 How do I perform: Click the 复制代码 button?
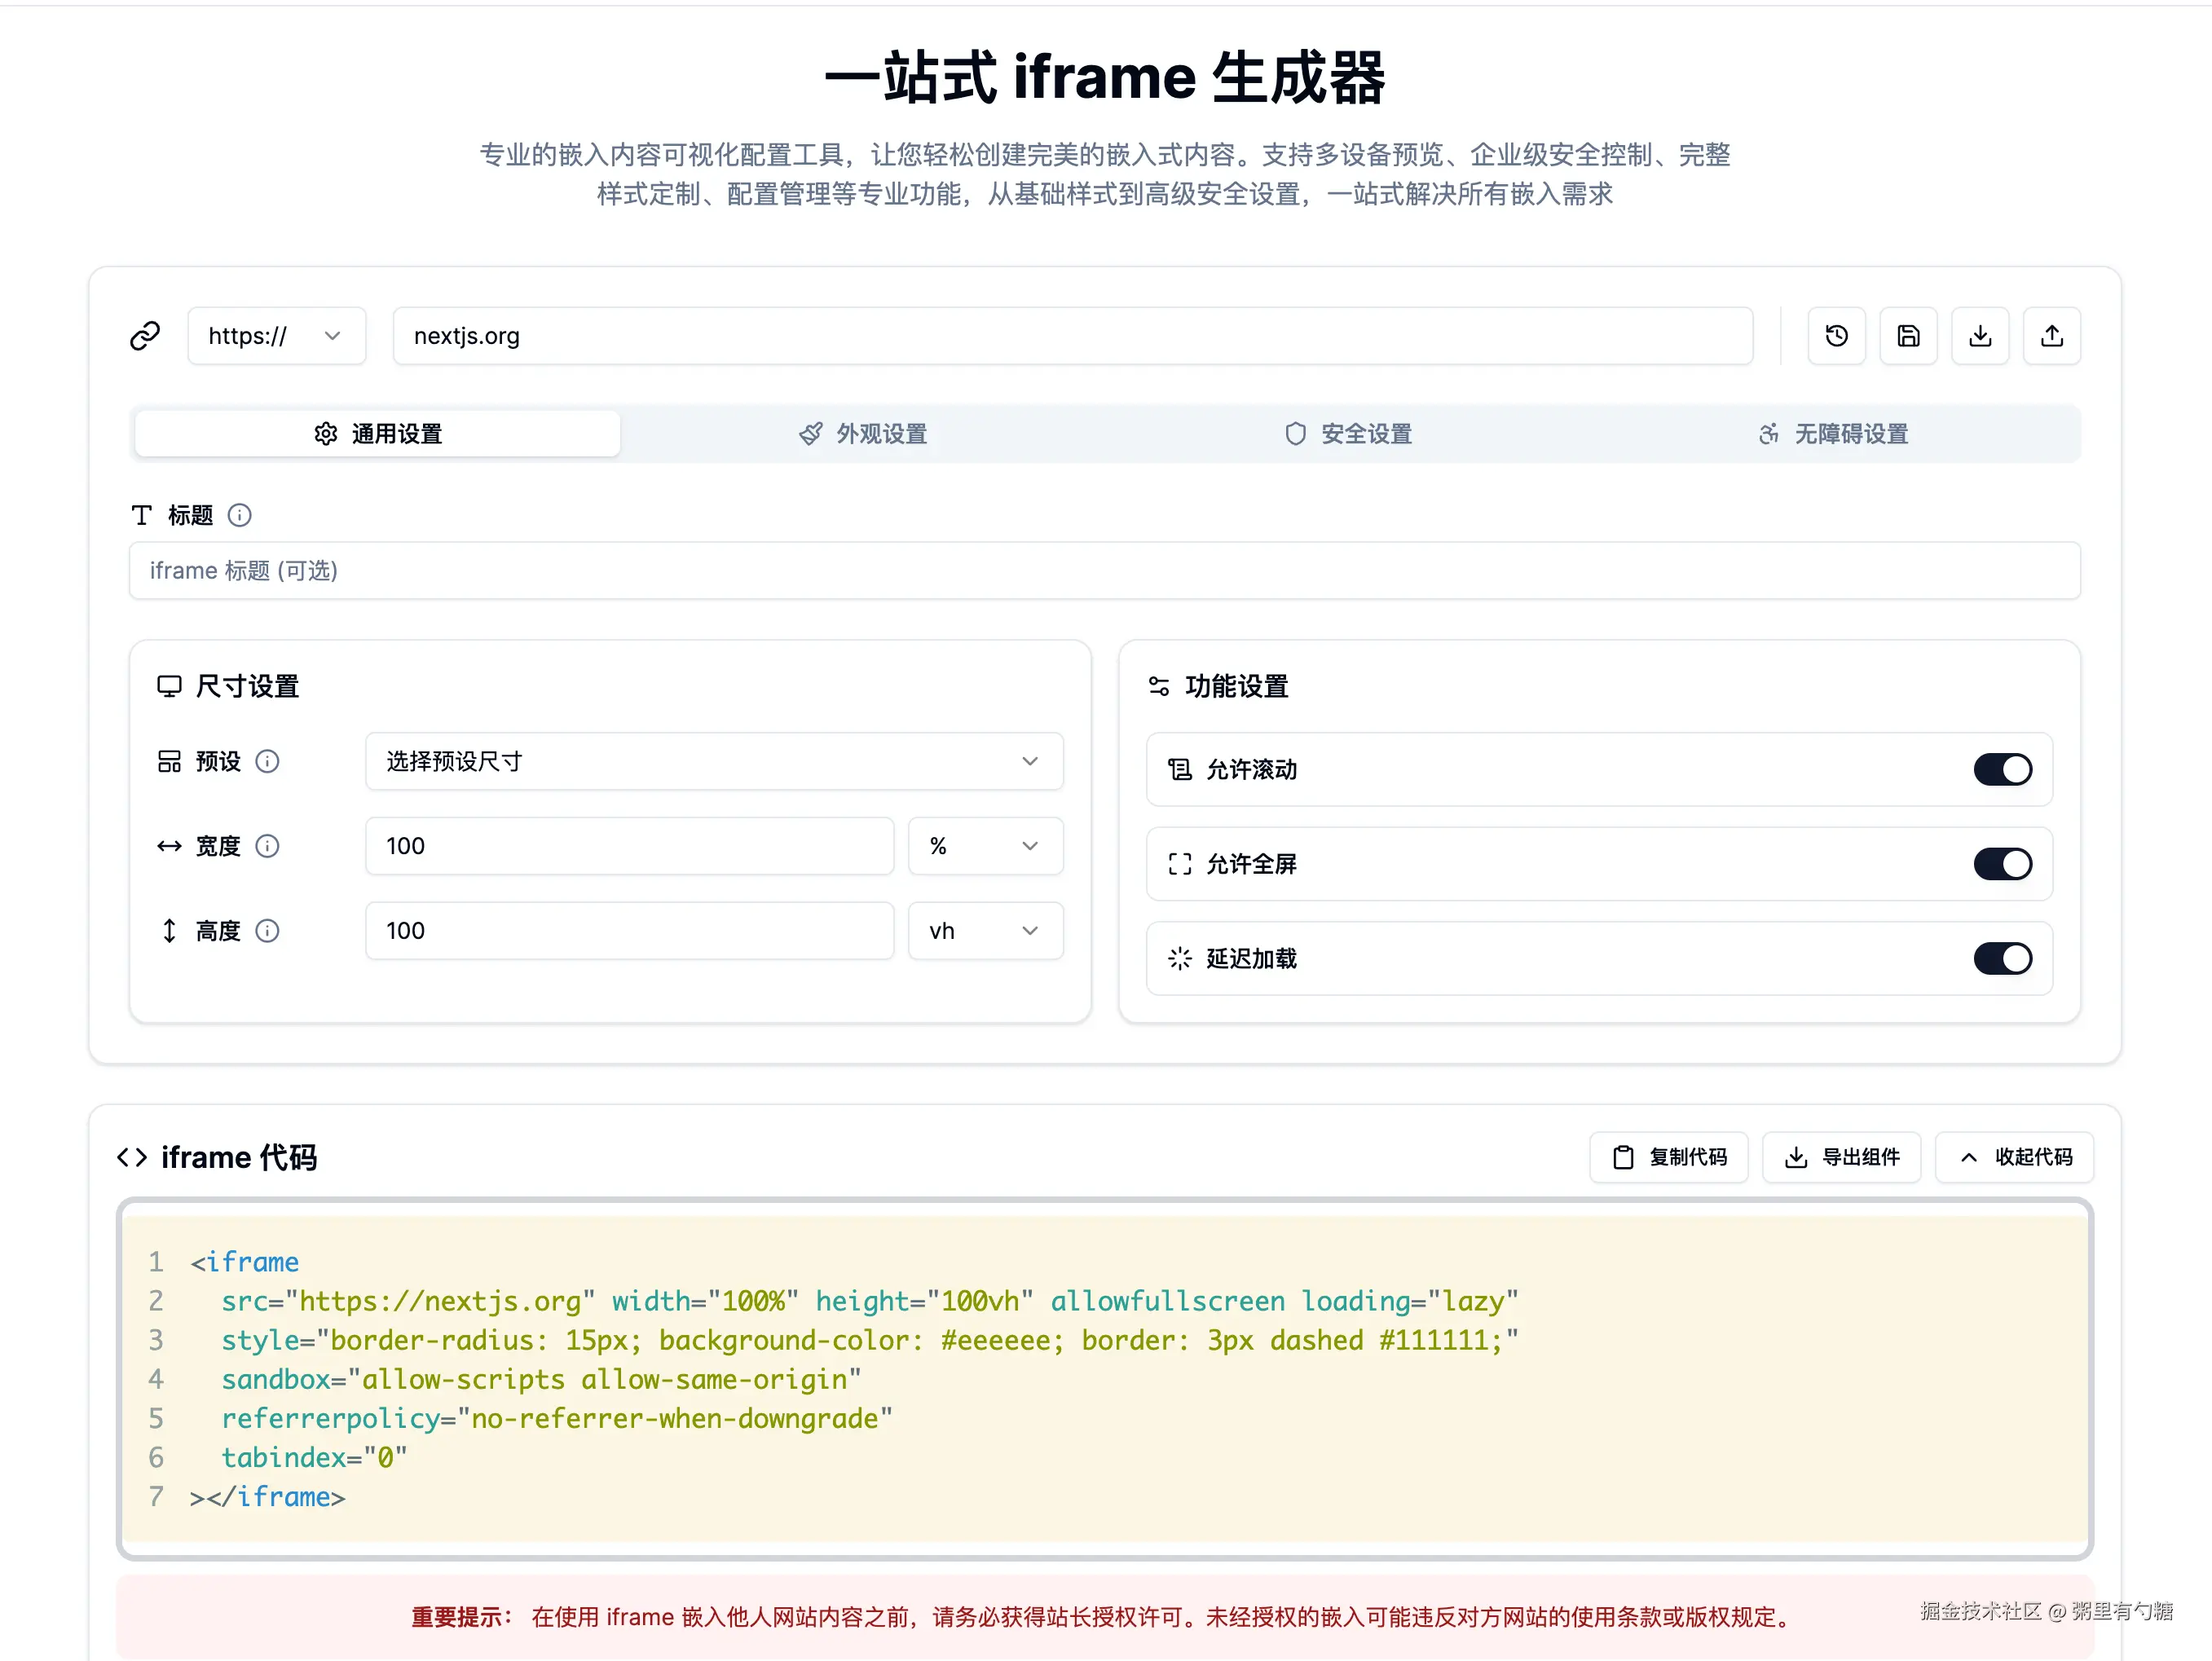pos(1668,1157)
